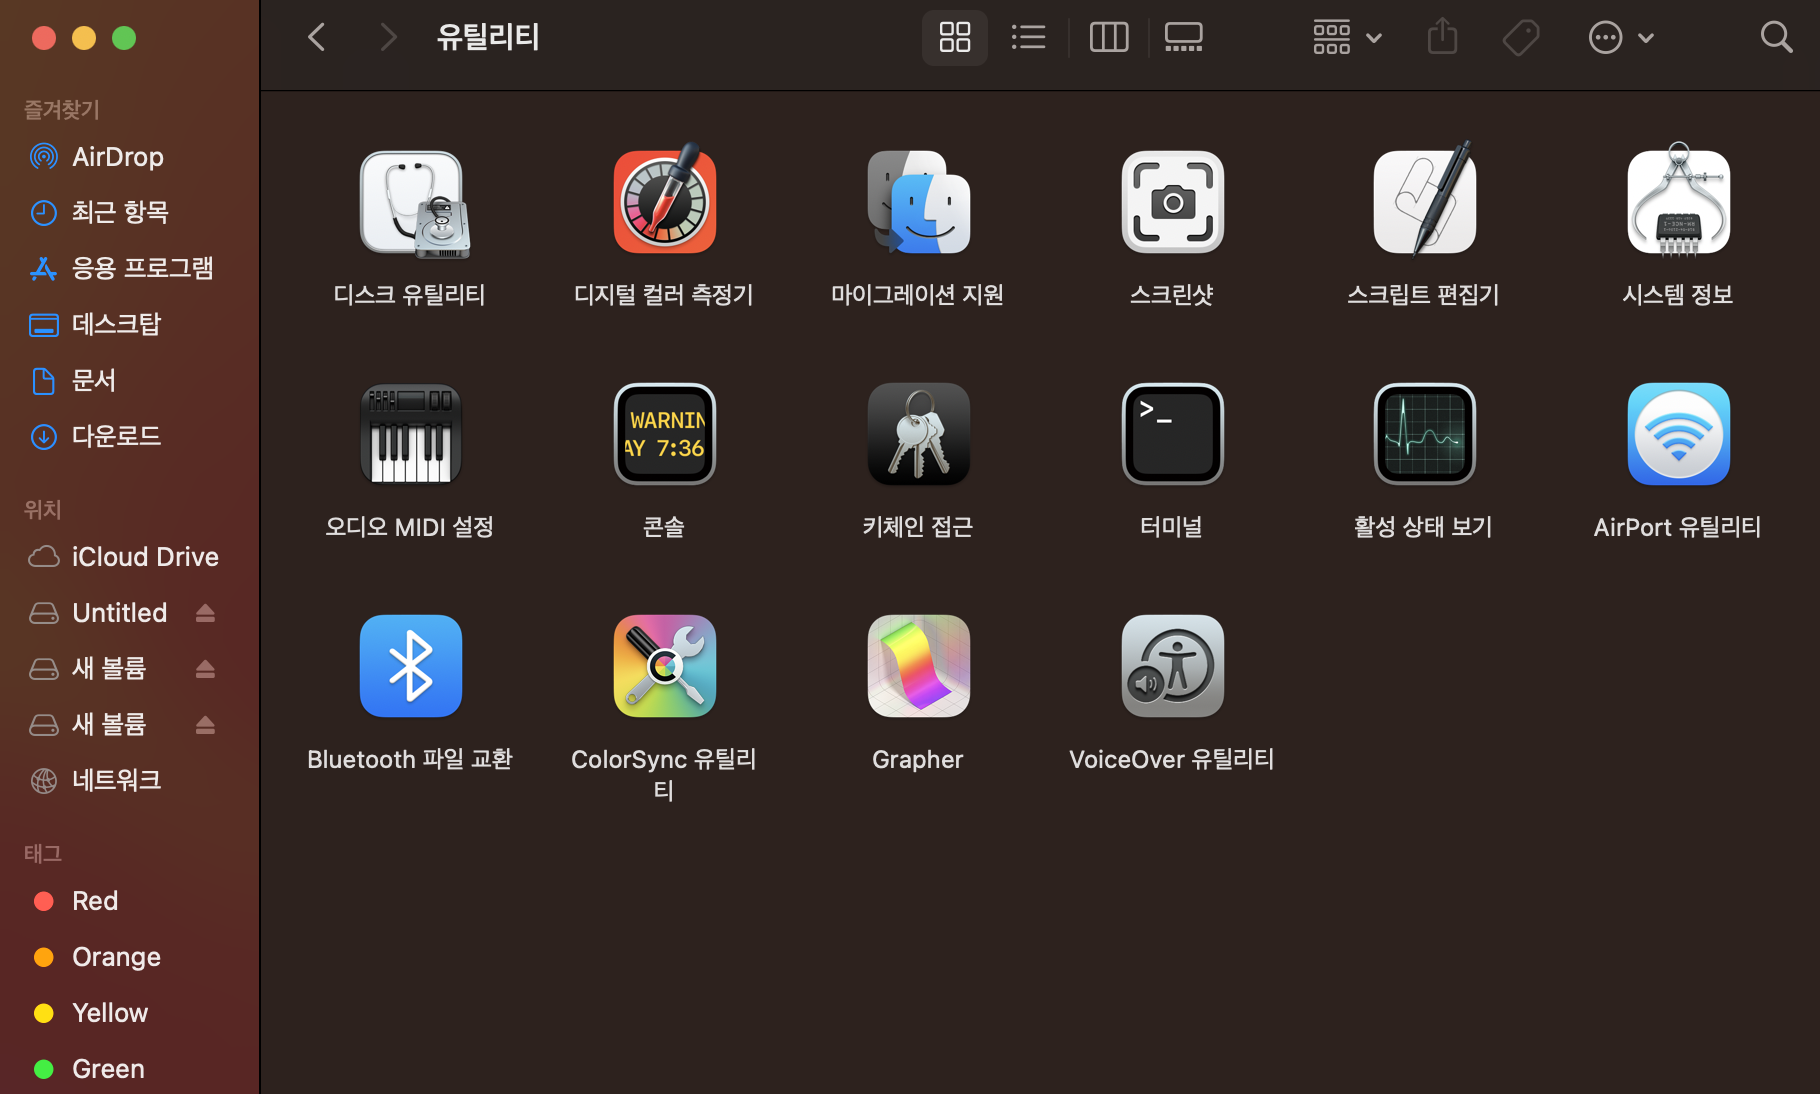This screenshot has width=1820, height=1094.
Task: Open Activity Monitor
Action: click(x=1424, y=434)
